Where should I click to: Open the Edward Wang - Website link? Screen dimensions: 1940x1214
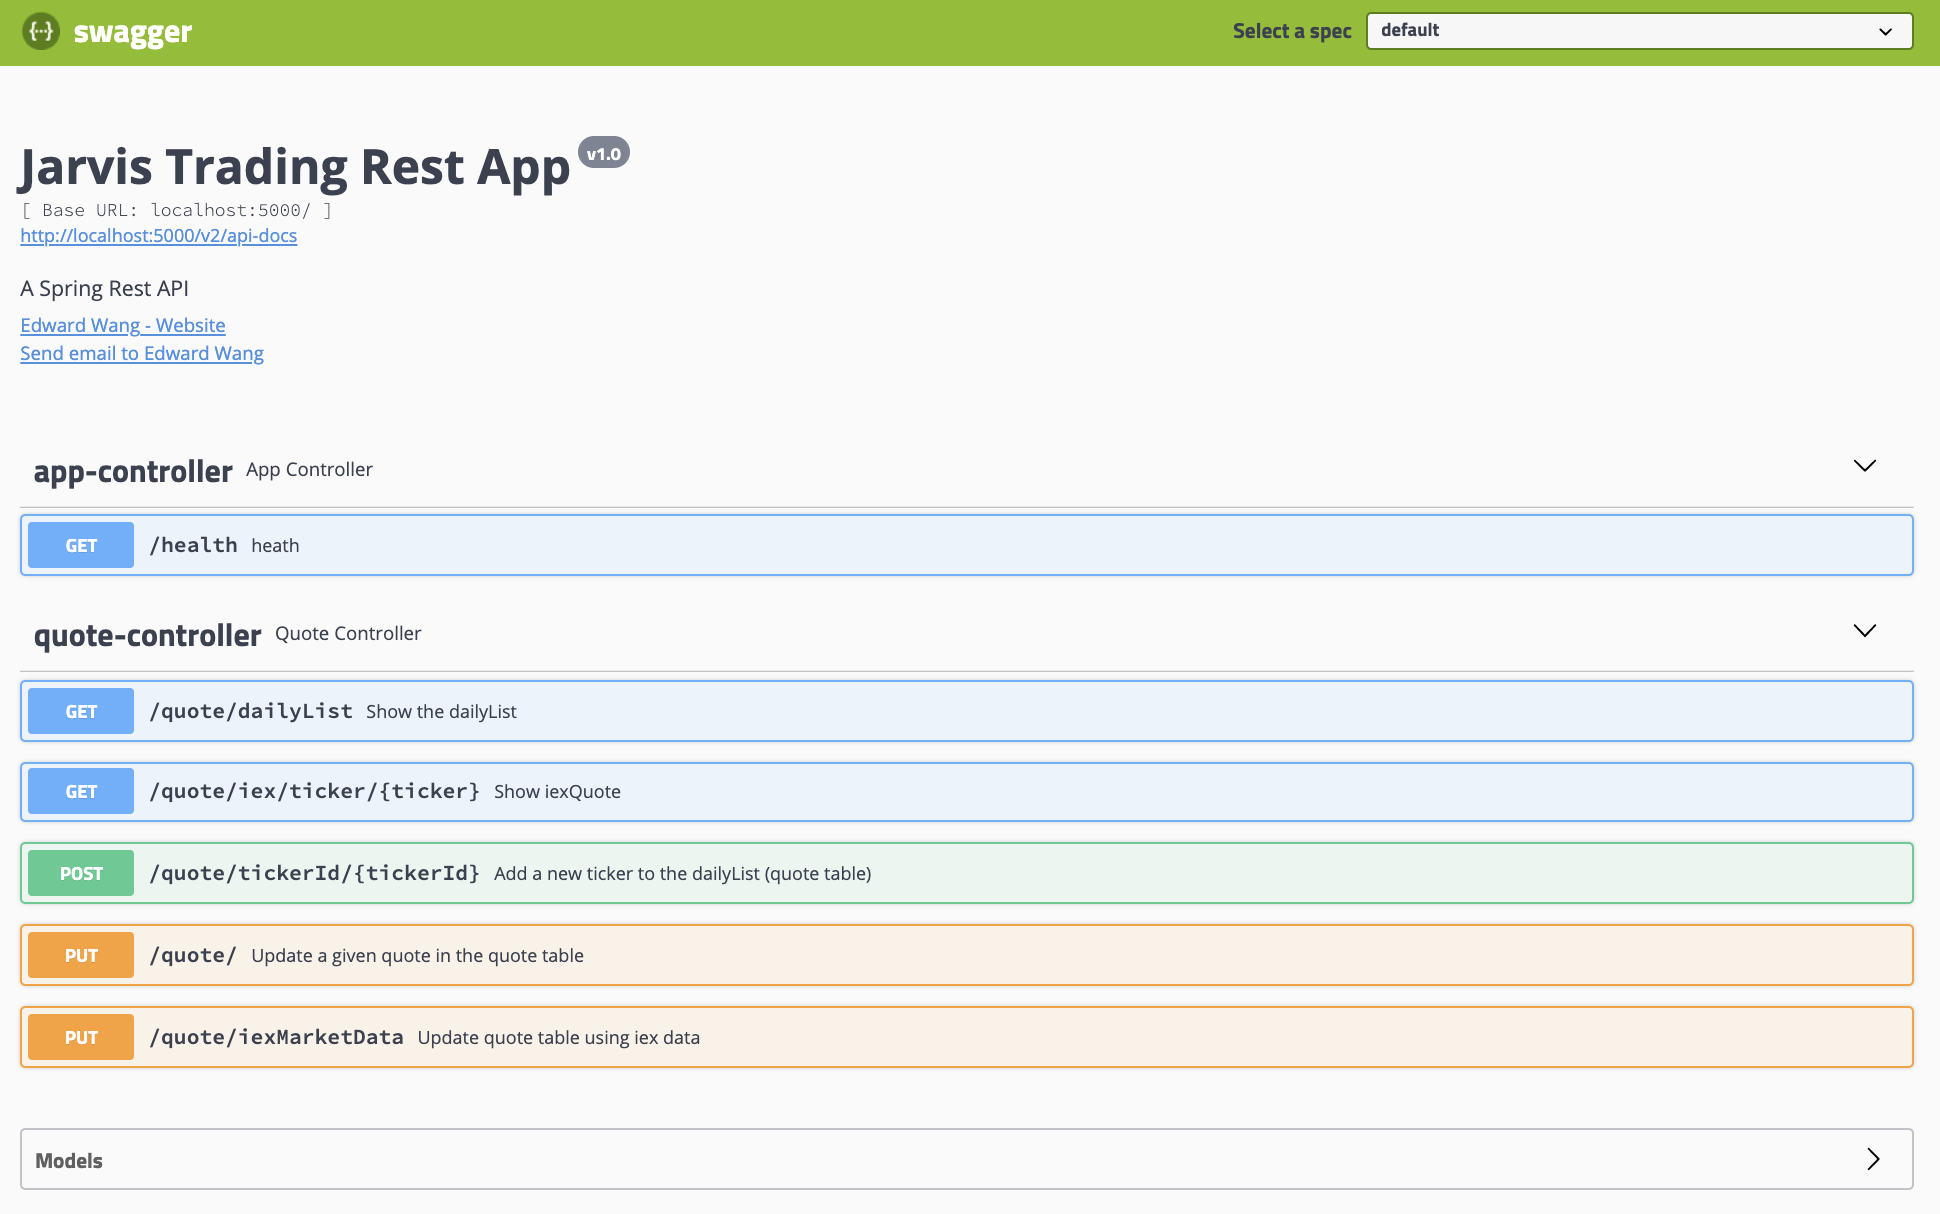(123, 325)
